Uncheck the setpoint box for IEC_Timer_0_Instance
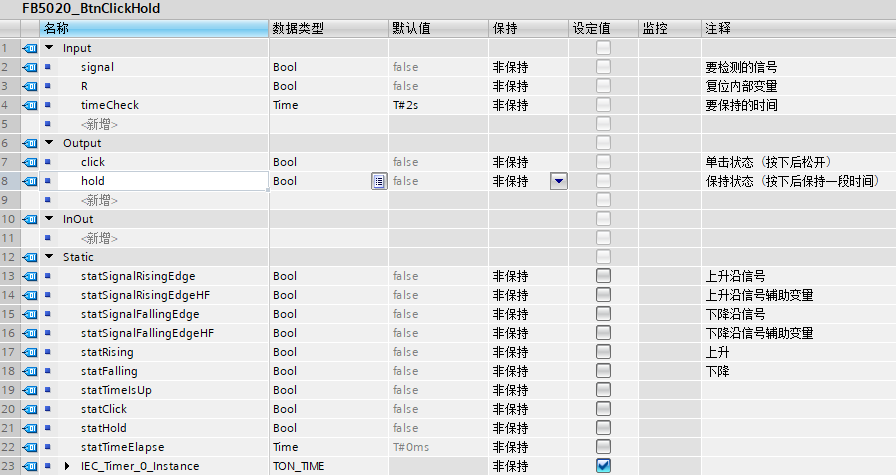Image resolution: width=896 pixels, height=475 pixels. [x=603, y=465]
